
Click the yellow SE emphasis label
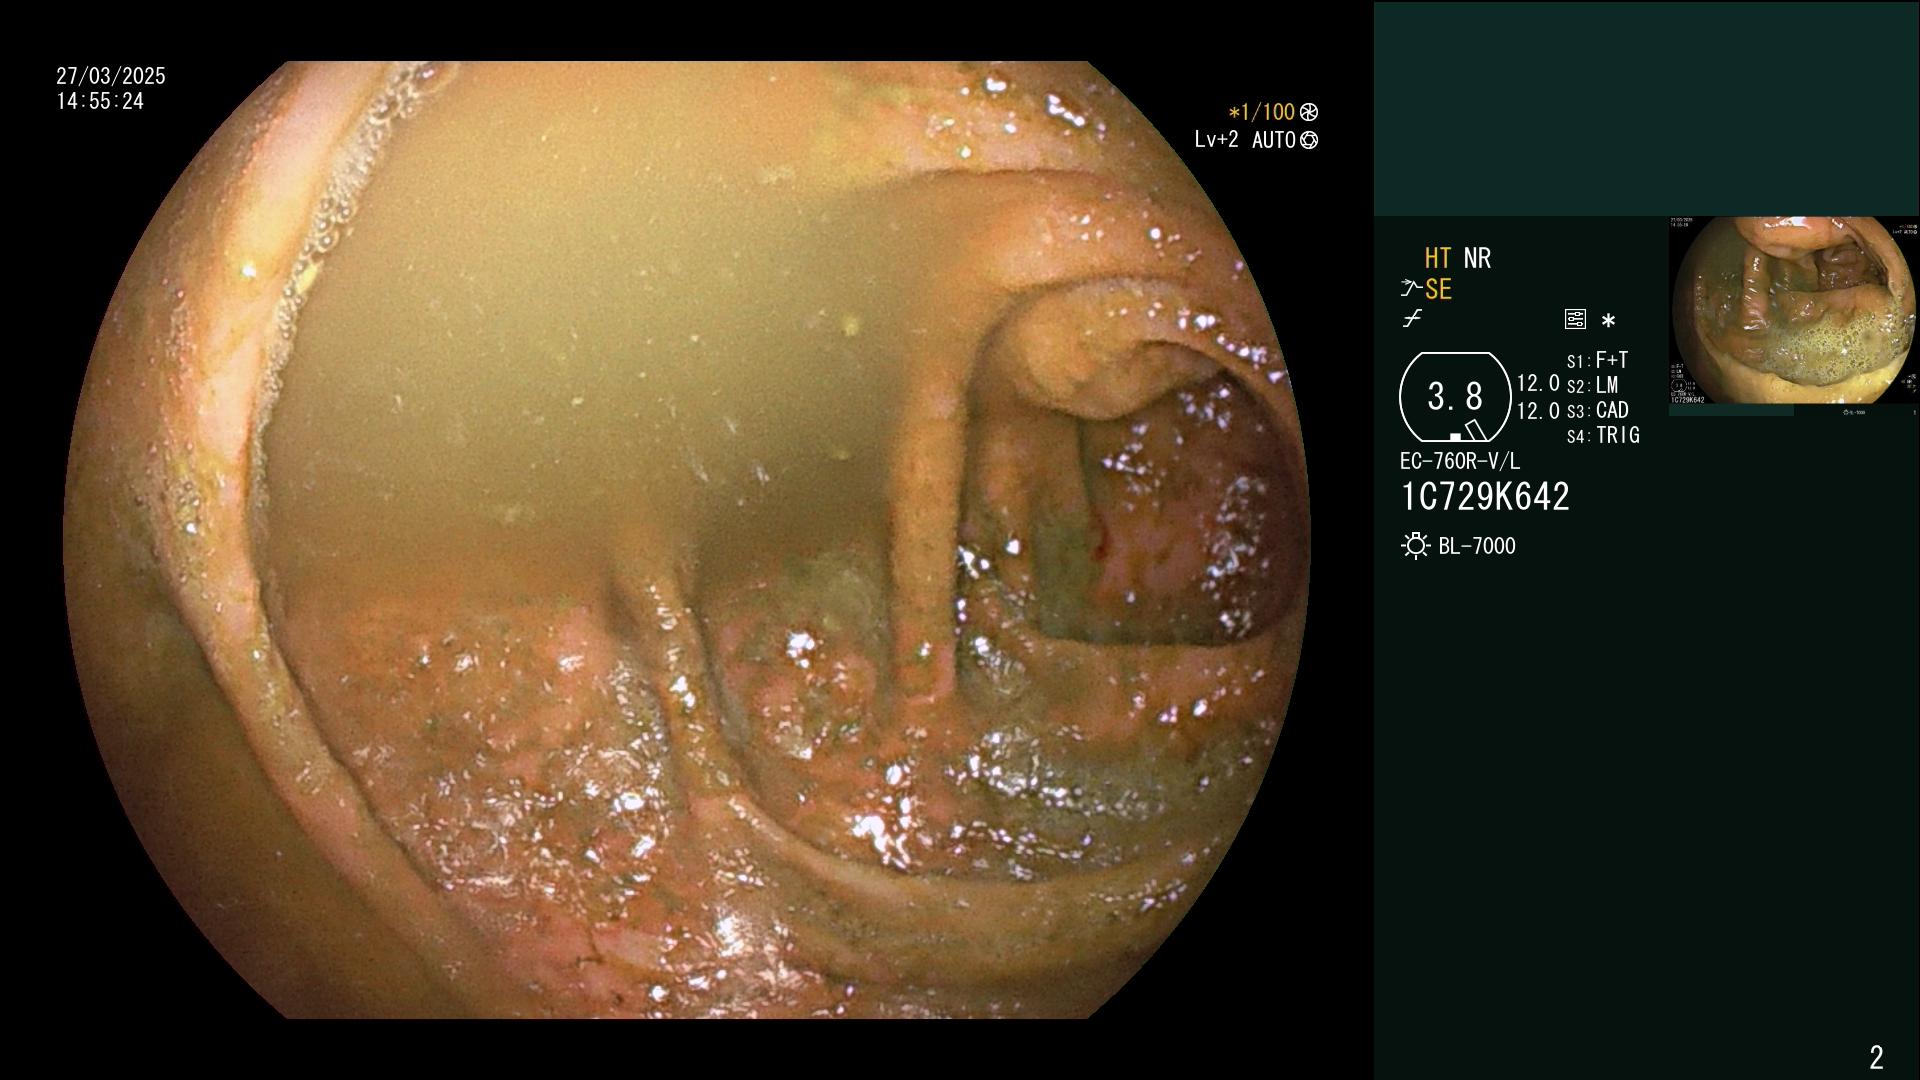coord(1438,289)
